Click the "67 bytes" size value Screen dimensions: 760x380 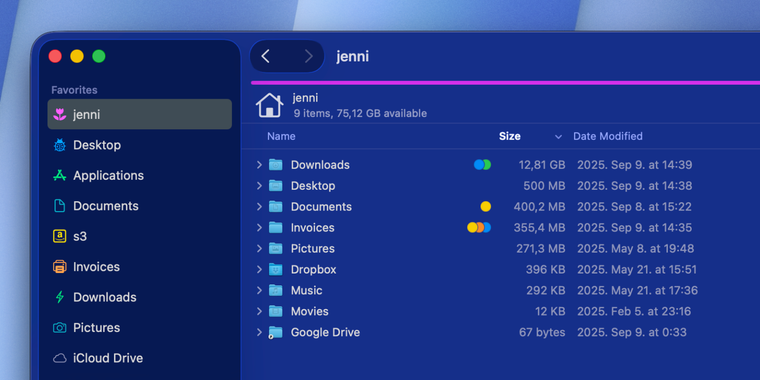542,332
